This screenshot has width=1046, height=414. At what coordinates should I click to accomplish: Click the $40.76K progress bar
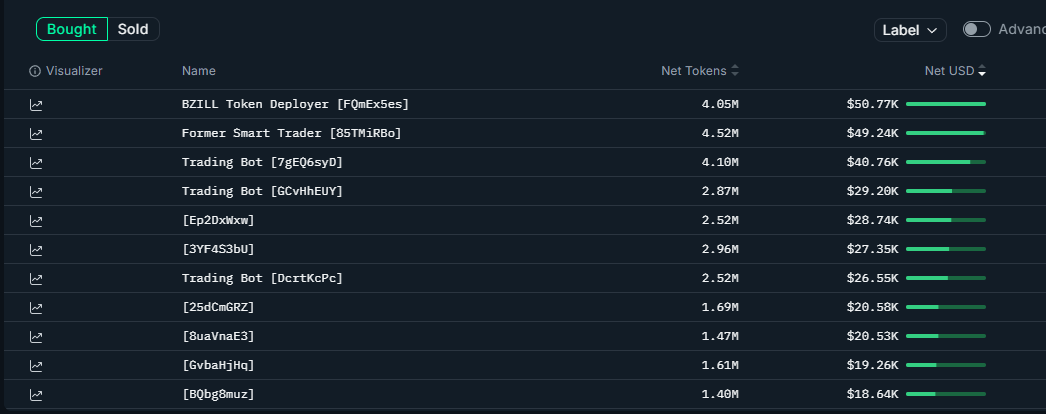point(946,162)
